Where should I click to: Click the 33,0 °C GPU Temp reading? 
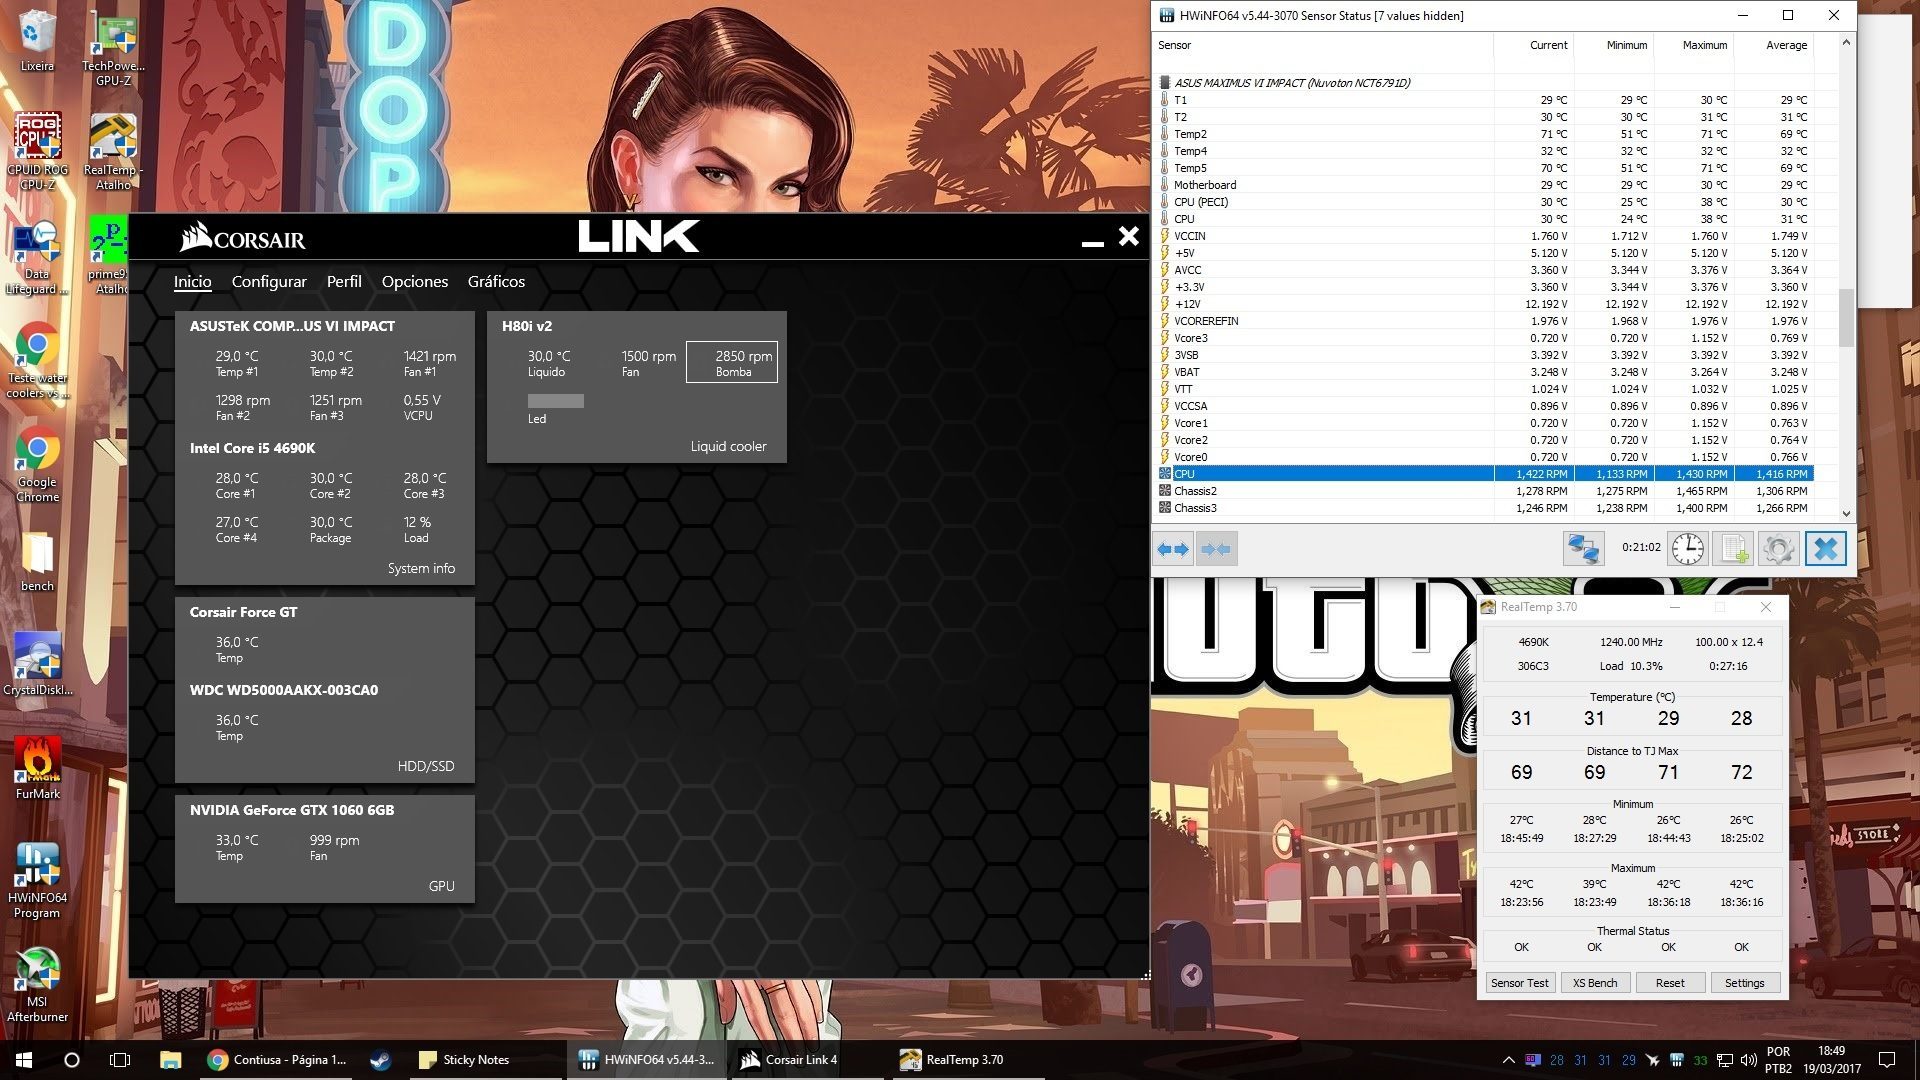tap(237, 847)
